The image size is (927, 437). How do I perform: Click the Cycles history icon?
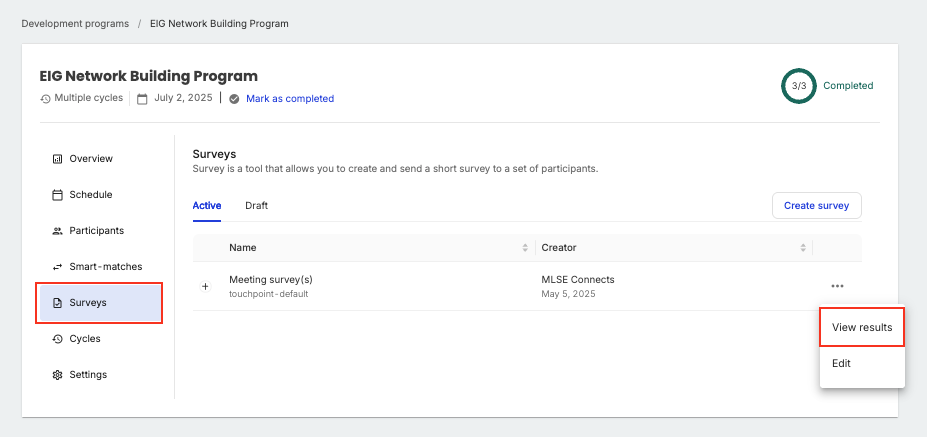tap(57, 339)
